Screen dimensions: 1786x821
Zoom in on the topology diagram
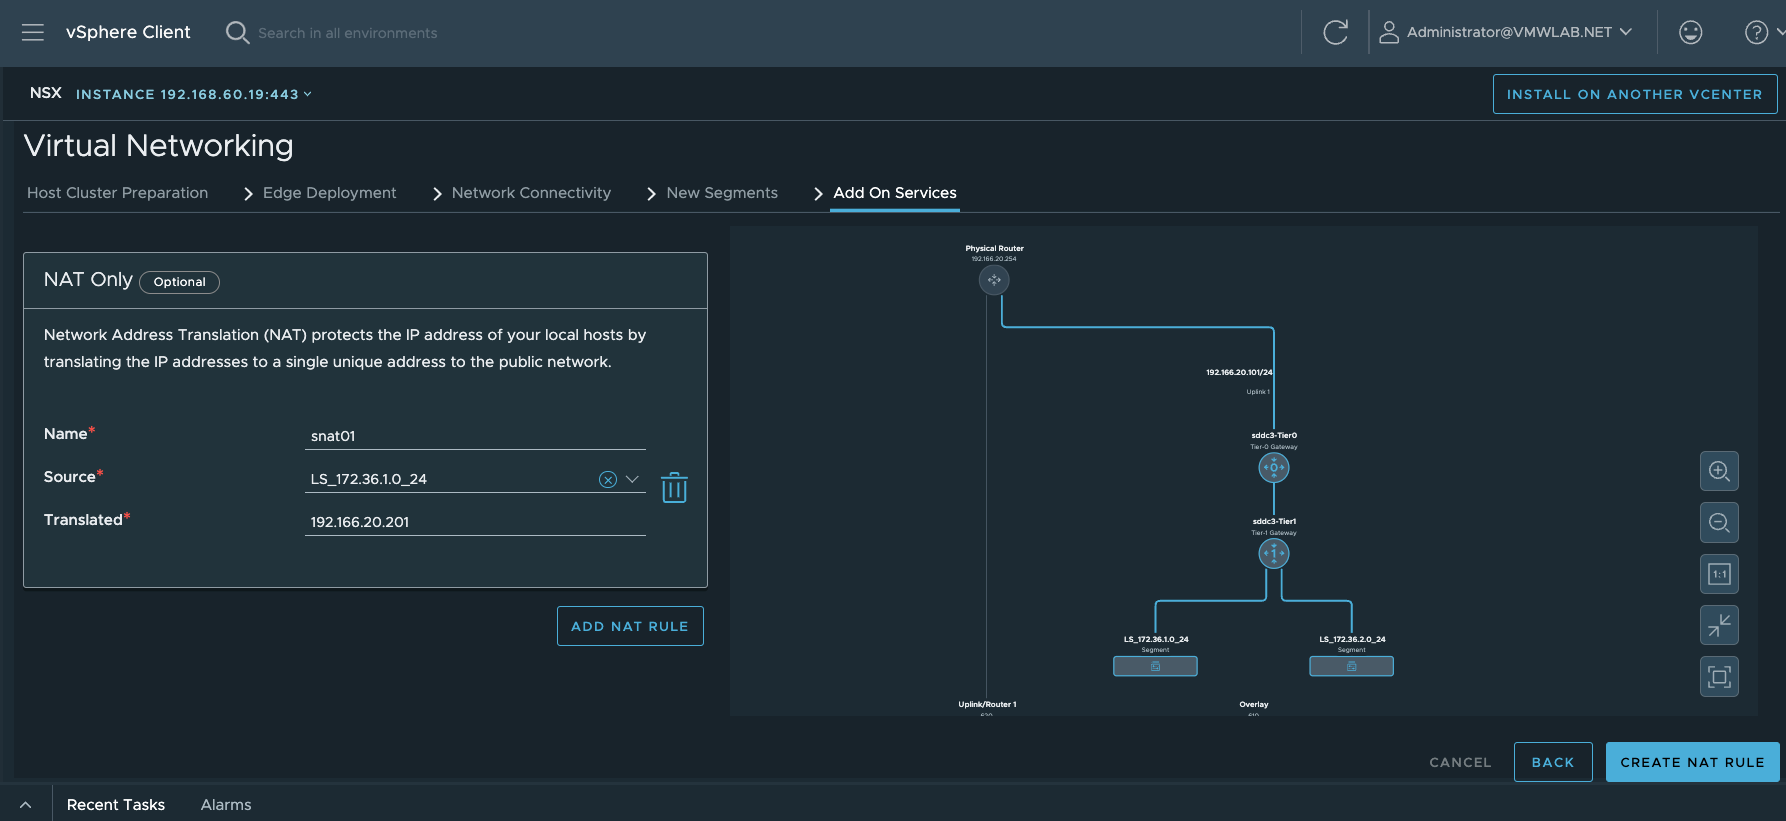coord(1719,471)
